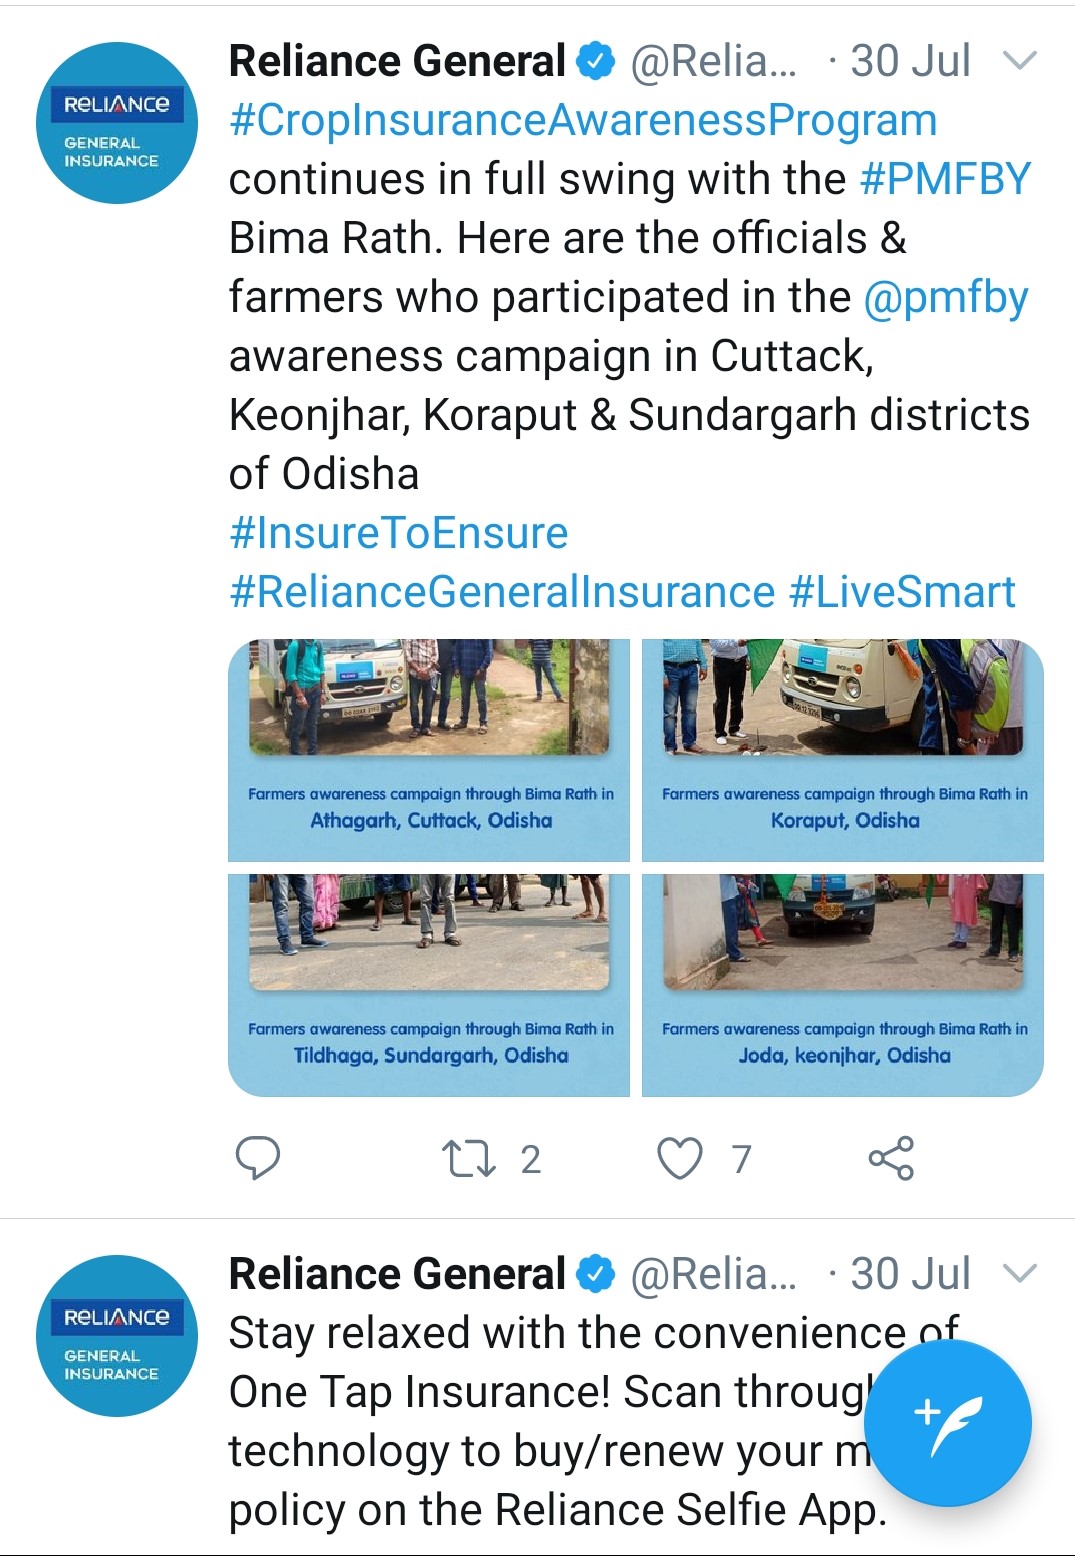1075x1556 pixels.
Task: Retweet the Bima Rath tweet
Action: [x=469, y=1158]
